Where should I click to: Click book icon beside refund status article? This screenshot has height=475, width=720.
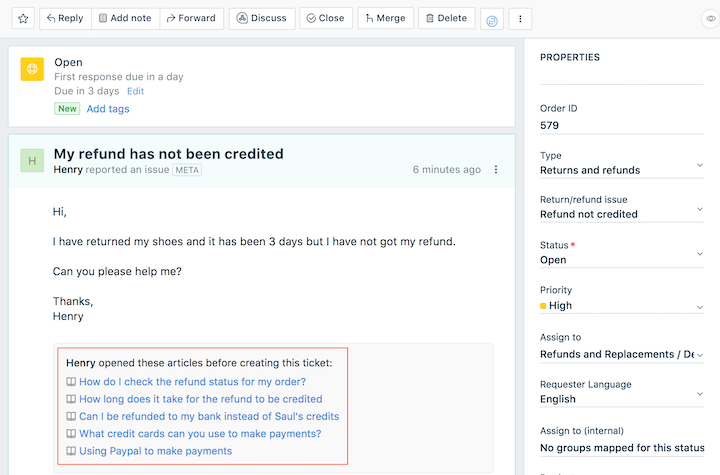(71, 382)
